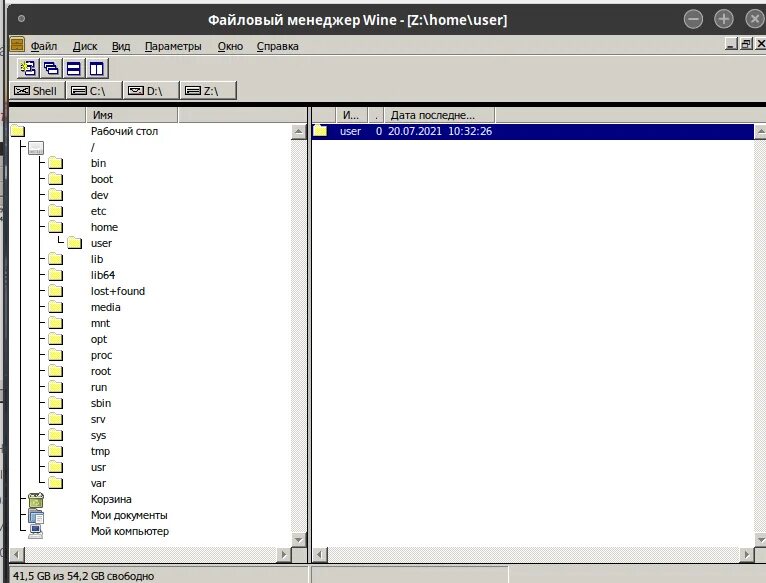Select the mnt folder icon

pyautogui.click(x=56, y=323)
